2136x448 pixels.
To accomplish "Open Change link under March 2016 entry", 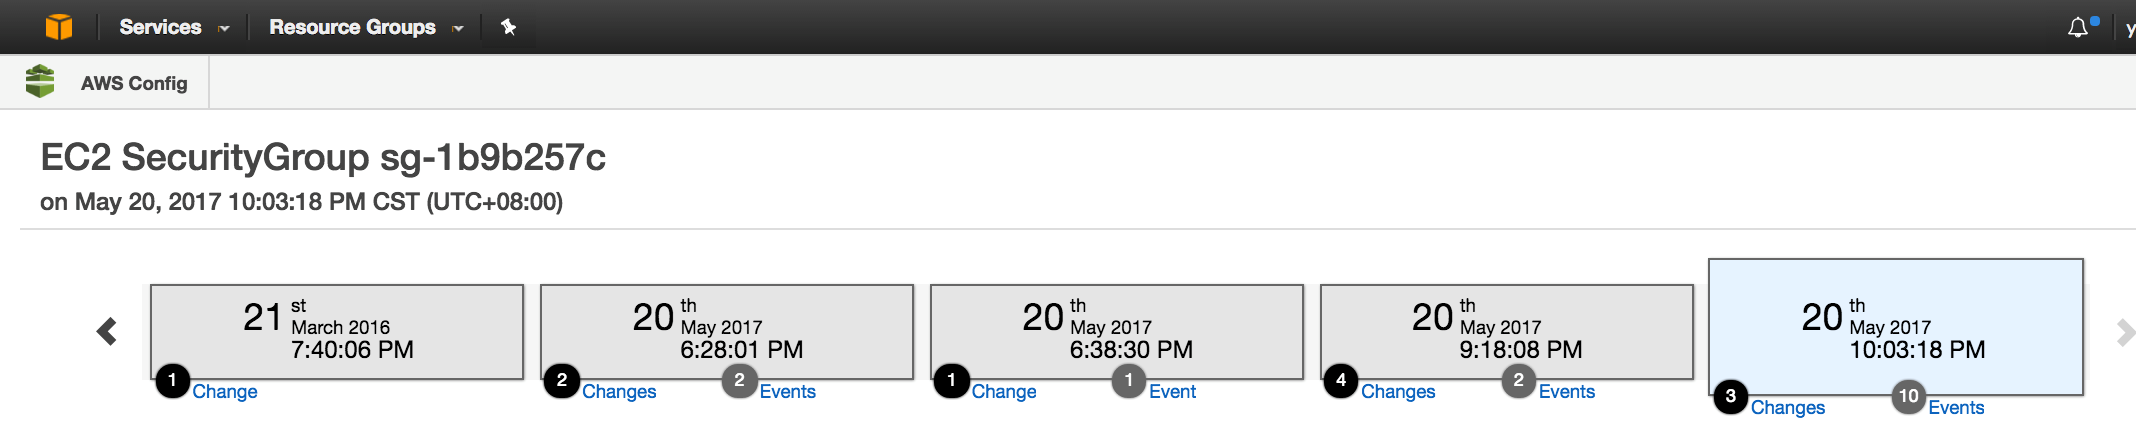I will (x=225, y=392).
